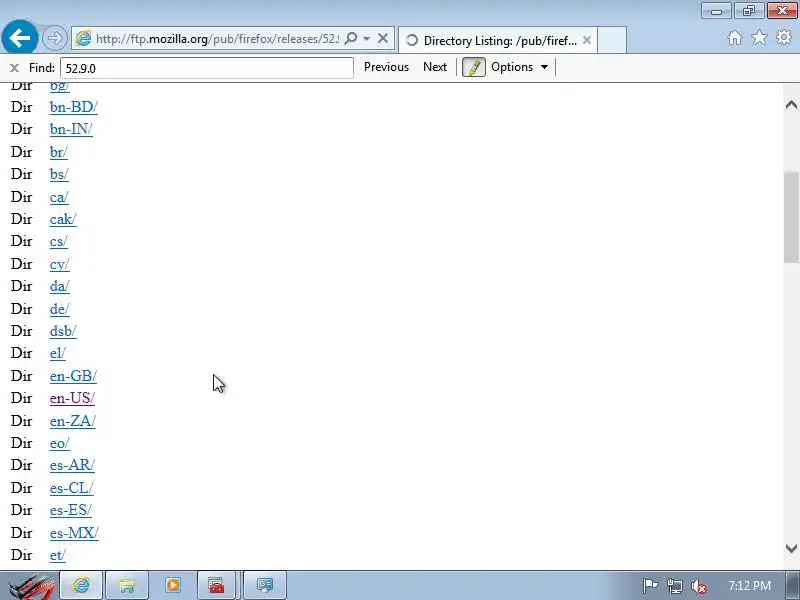Screen dimensions: 800x600
Task: Jump to Previous find match
Action: pyautogui.click(x=386, y=67)
